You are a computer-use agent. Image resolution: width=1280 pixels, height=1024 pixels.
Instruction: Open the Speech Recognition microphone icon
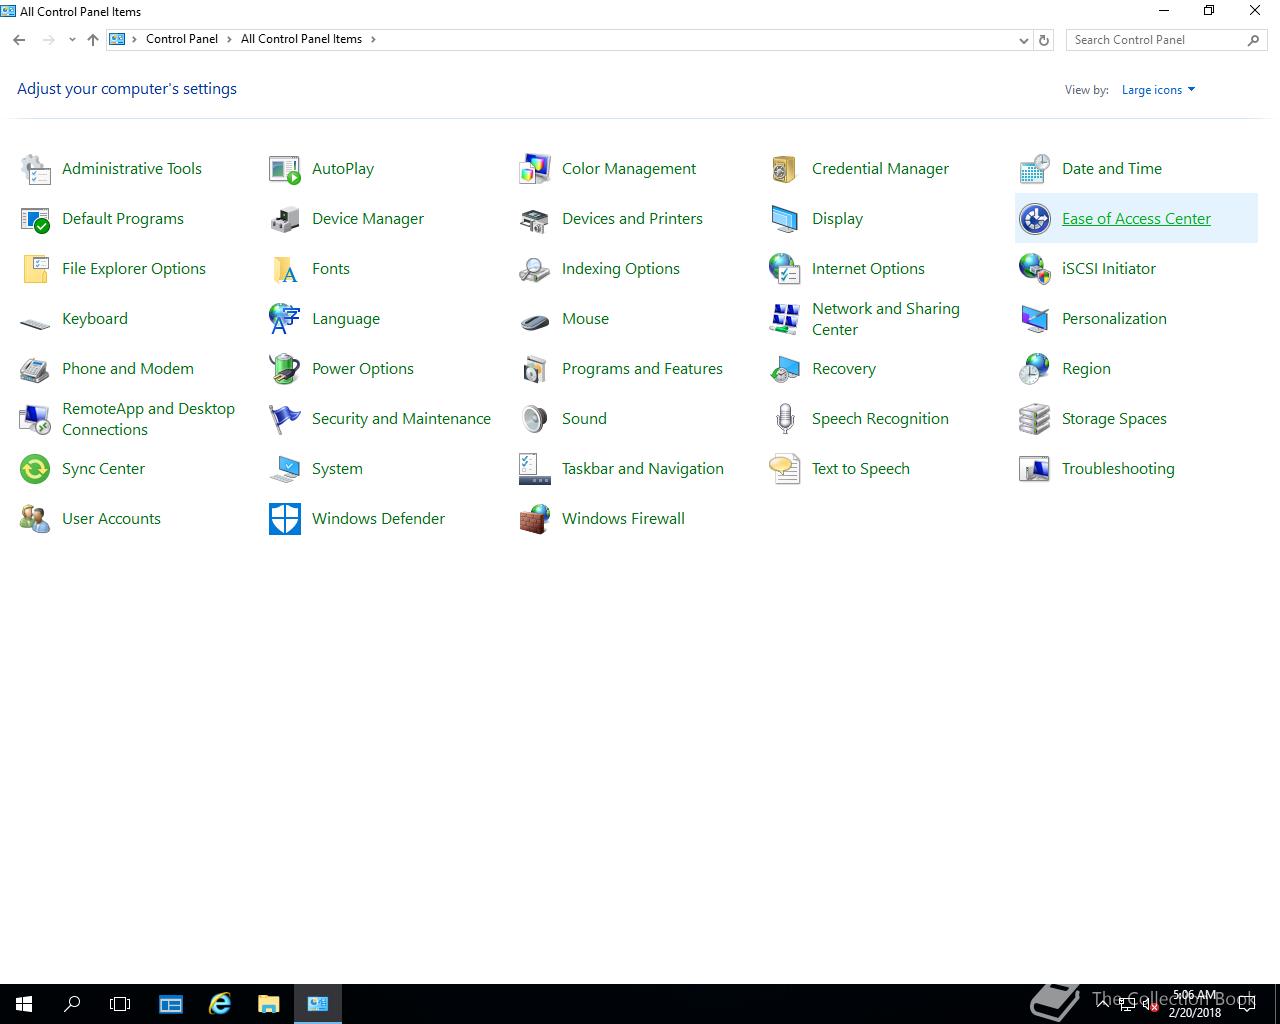(785, 419)
